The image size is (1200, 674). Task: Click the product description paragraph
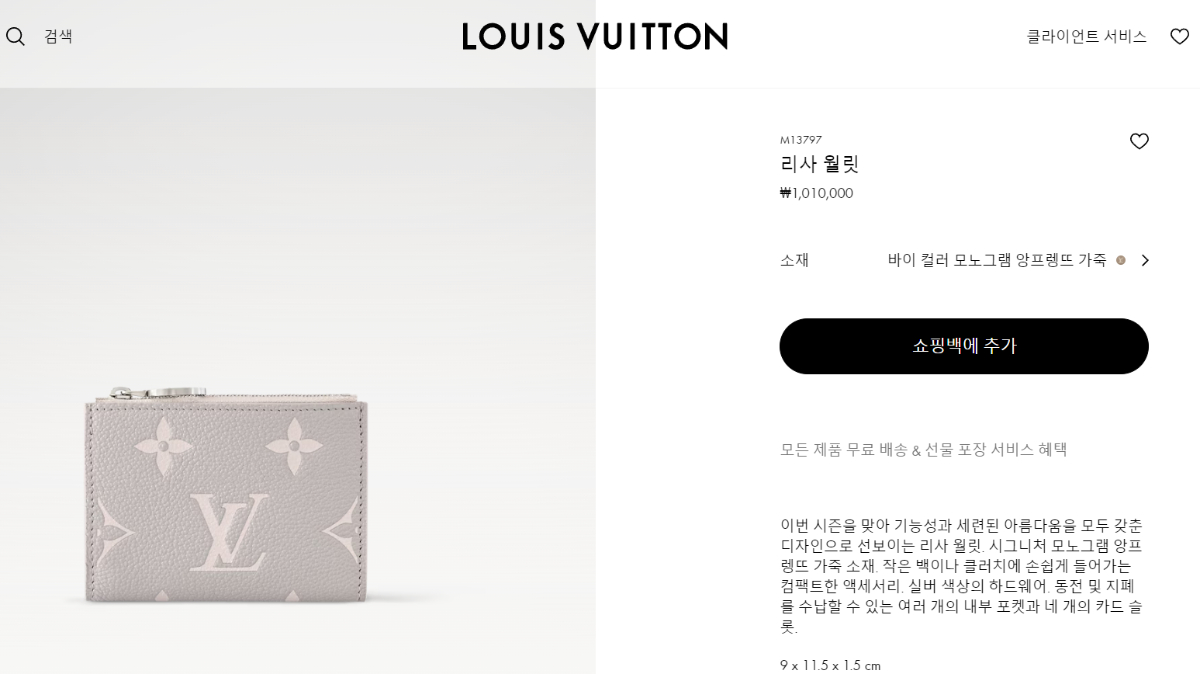coord(963,576)
